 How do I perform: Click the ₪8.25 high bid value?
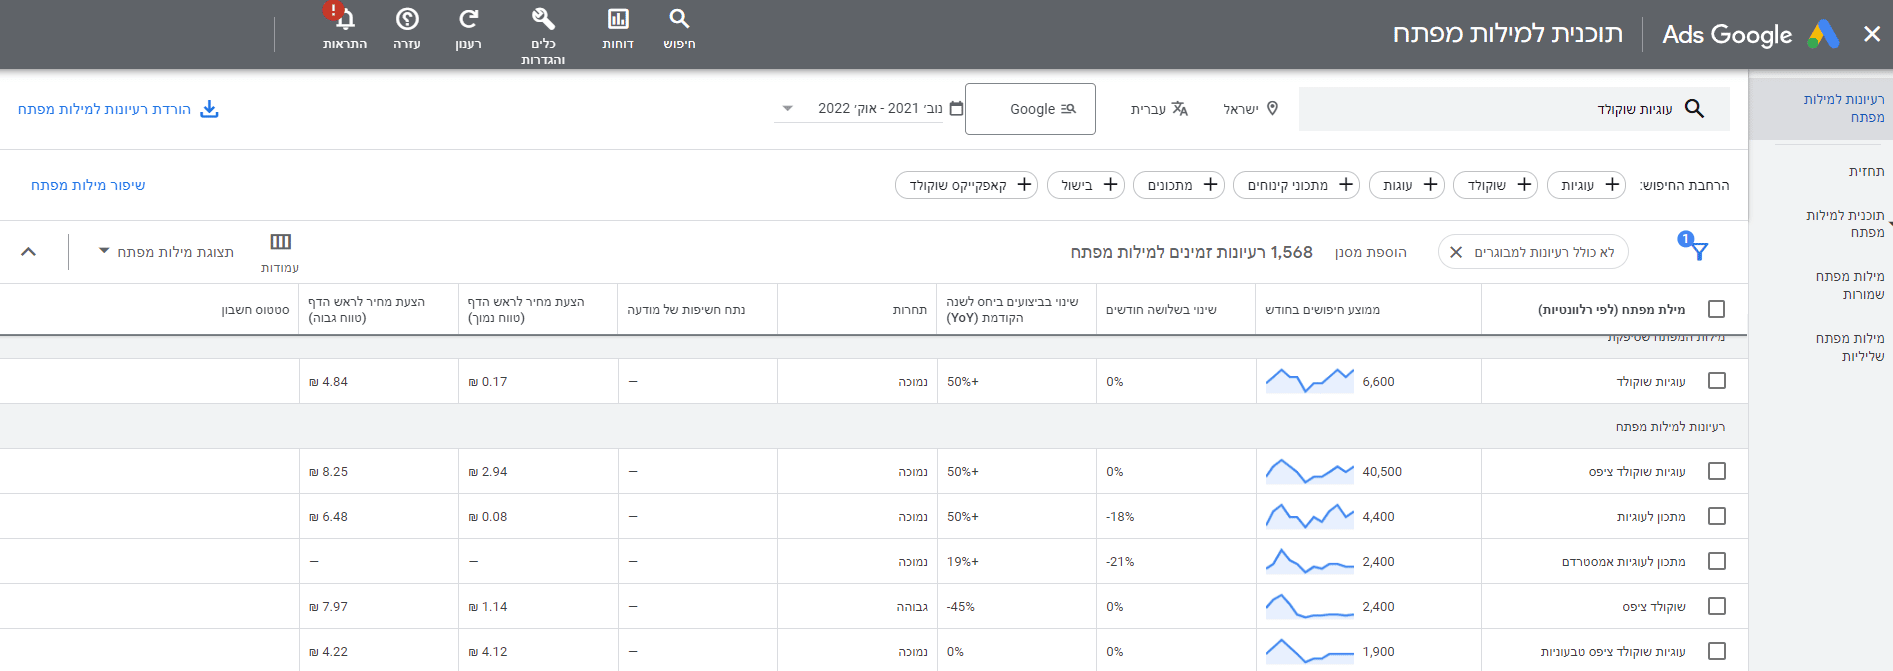click(328, 472)
